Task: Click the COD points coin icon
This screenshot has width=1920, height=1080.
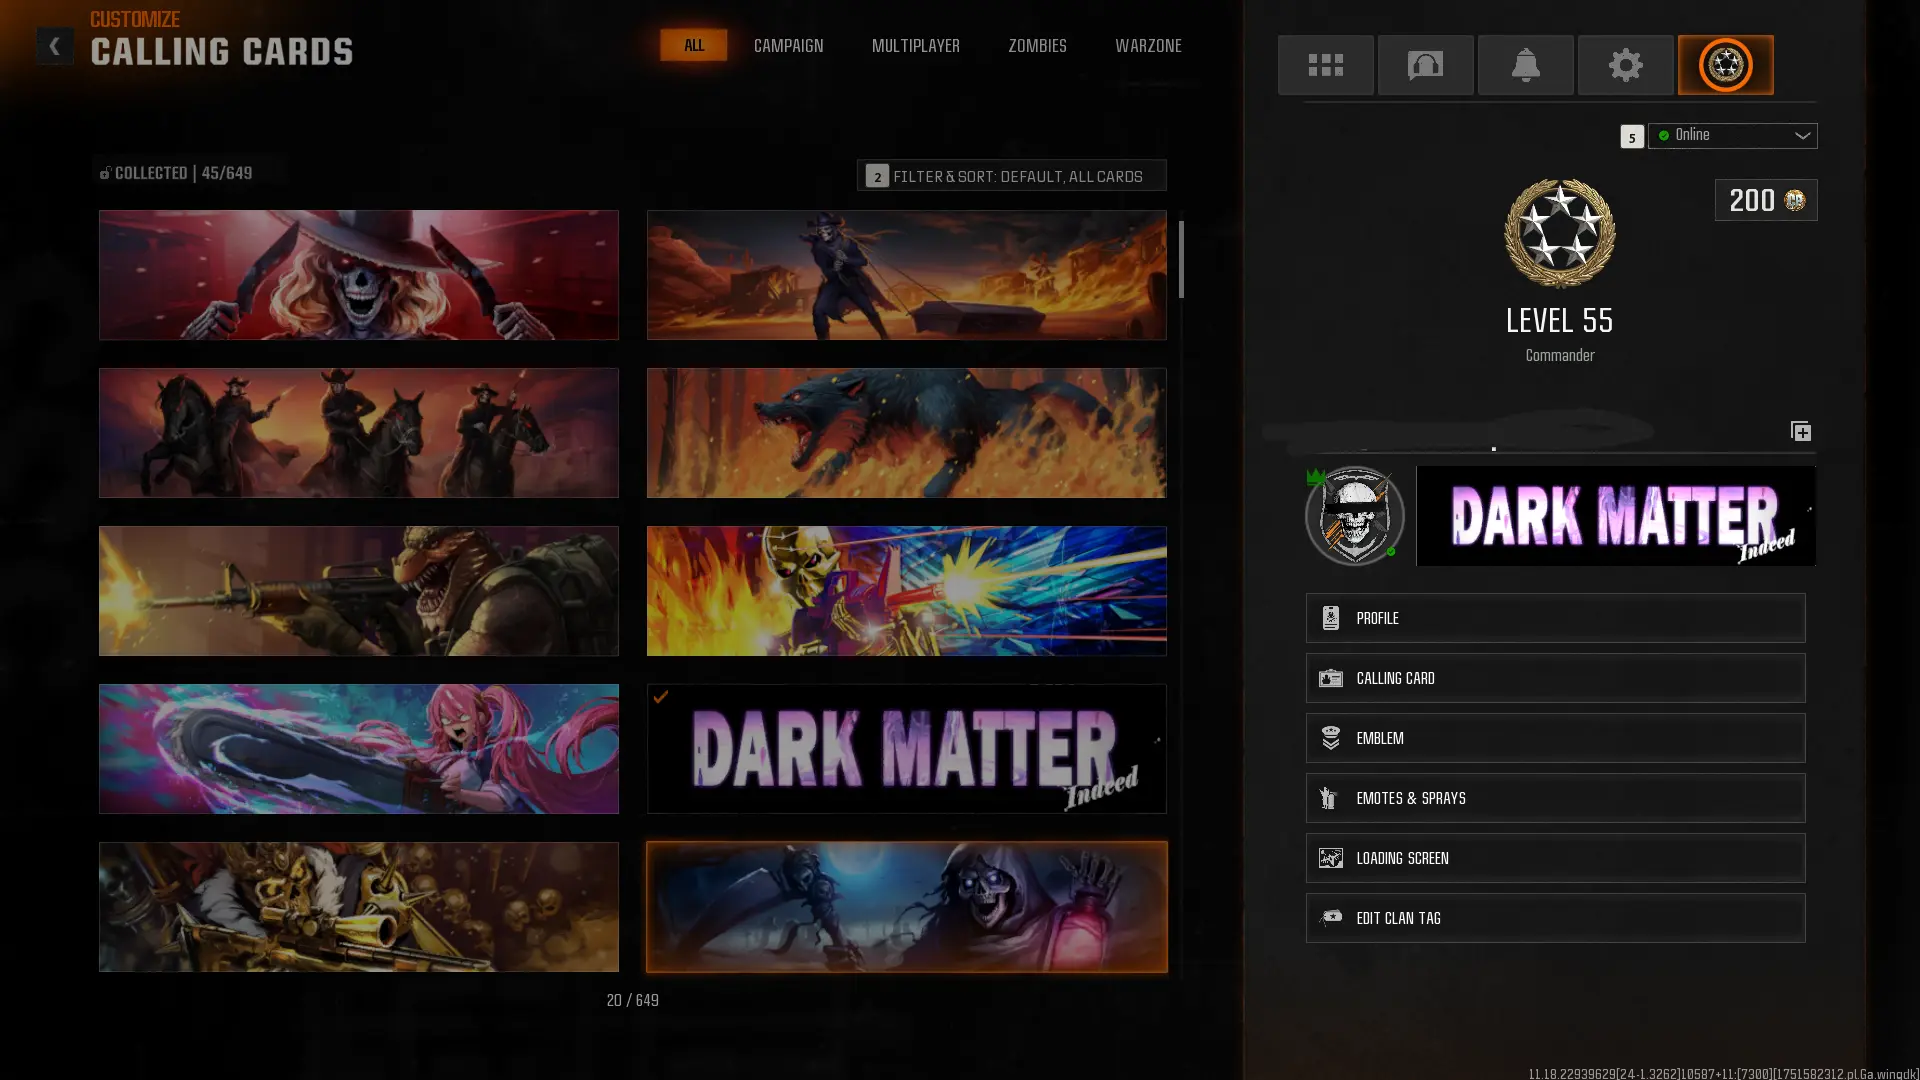Action: coord(1794,200)
